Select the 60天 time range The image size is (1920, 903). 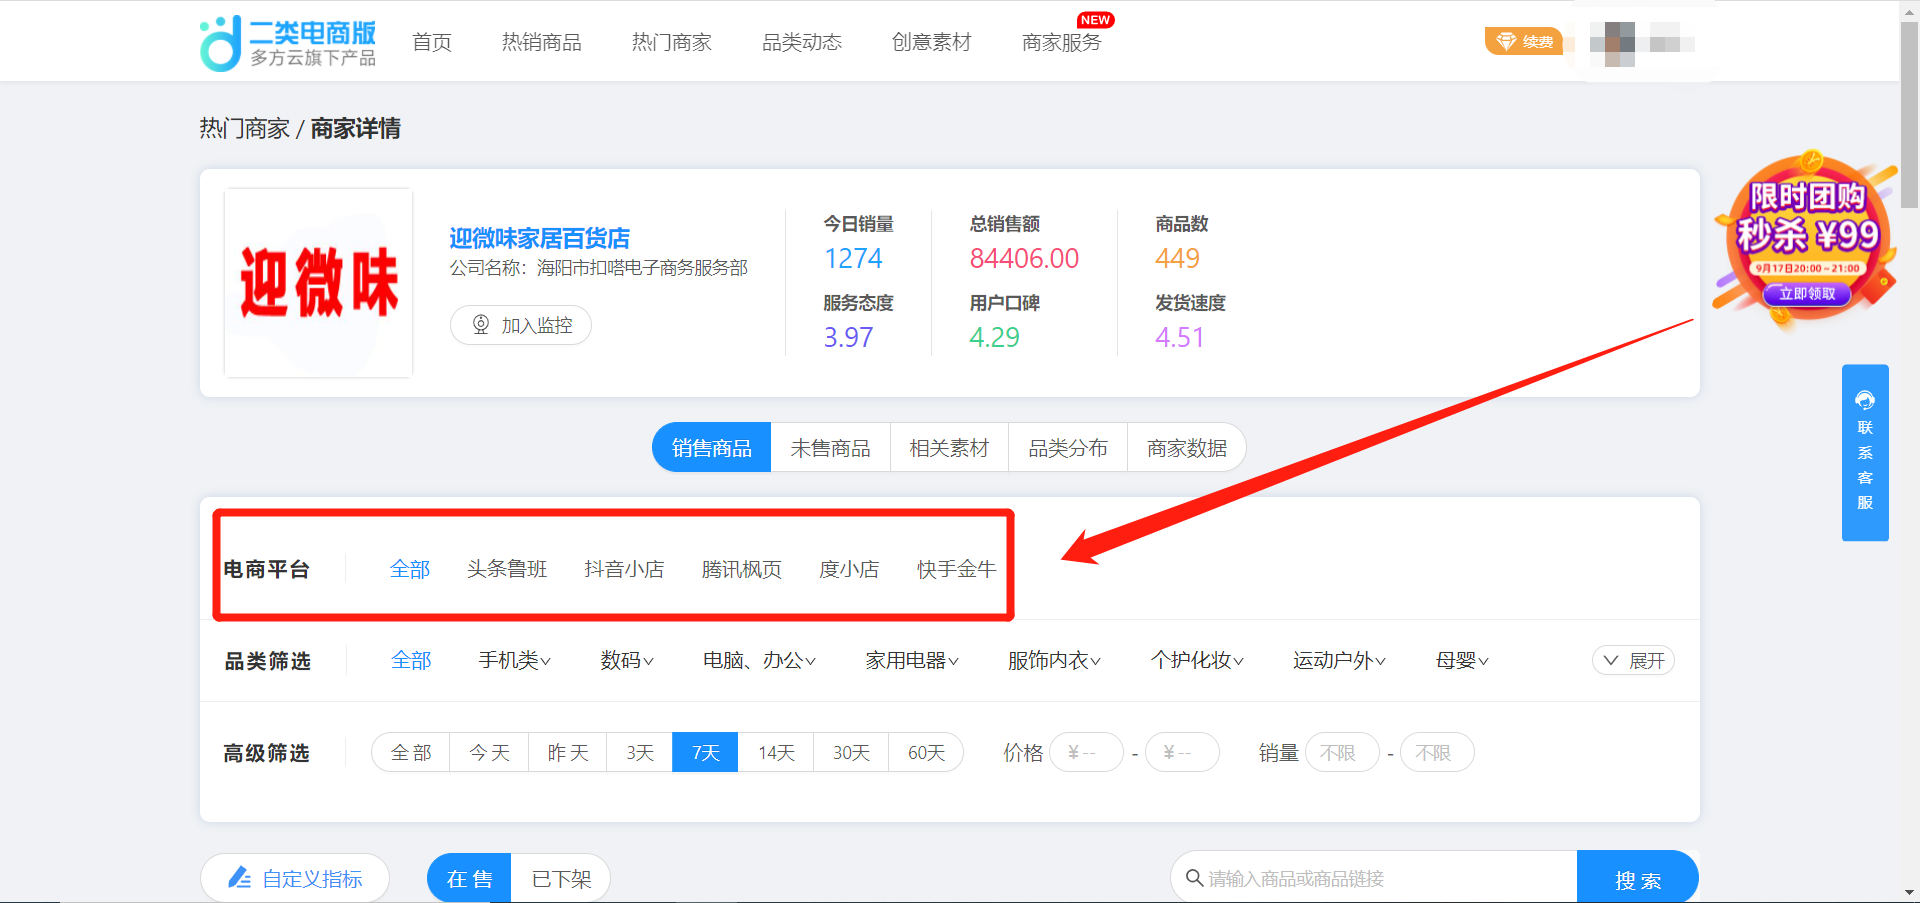pos(926,752)
